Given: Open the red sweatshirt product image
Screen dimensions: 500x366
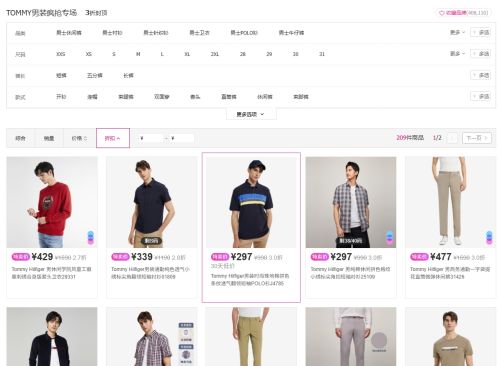Looking at the screenshot, I should 52,202.
